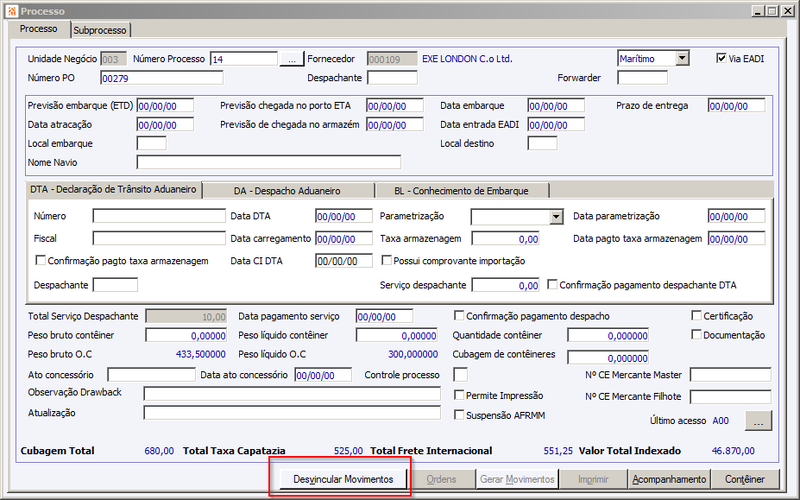Expand the Parametrização dropdown
Viewport: 800px width, 500px height.
point(556,217)
